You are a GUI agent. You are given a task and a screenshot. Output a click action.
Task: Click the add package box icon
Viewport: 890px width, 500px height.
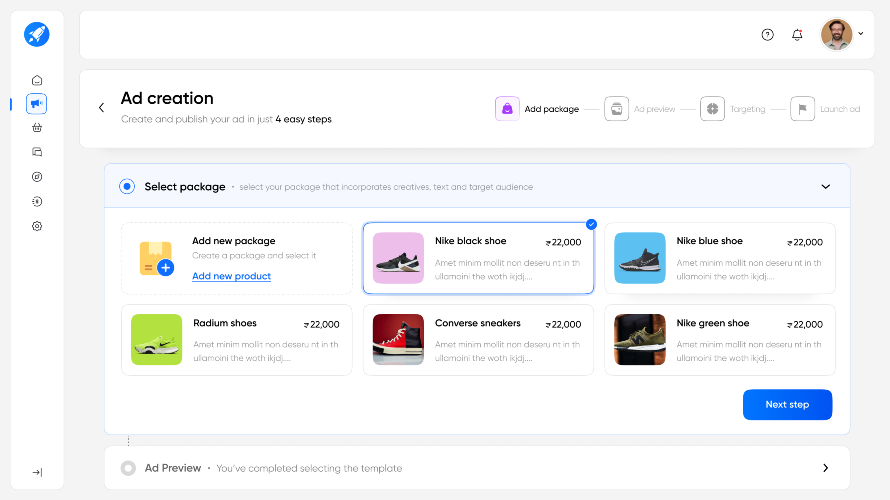(x=156, y=258)
